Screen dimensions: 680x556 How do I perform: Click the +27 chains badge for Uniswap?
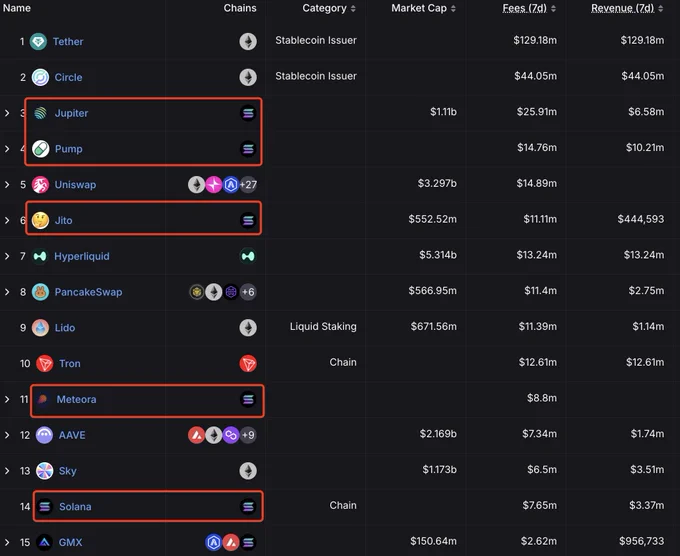(x=248, y=185)
